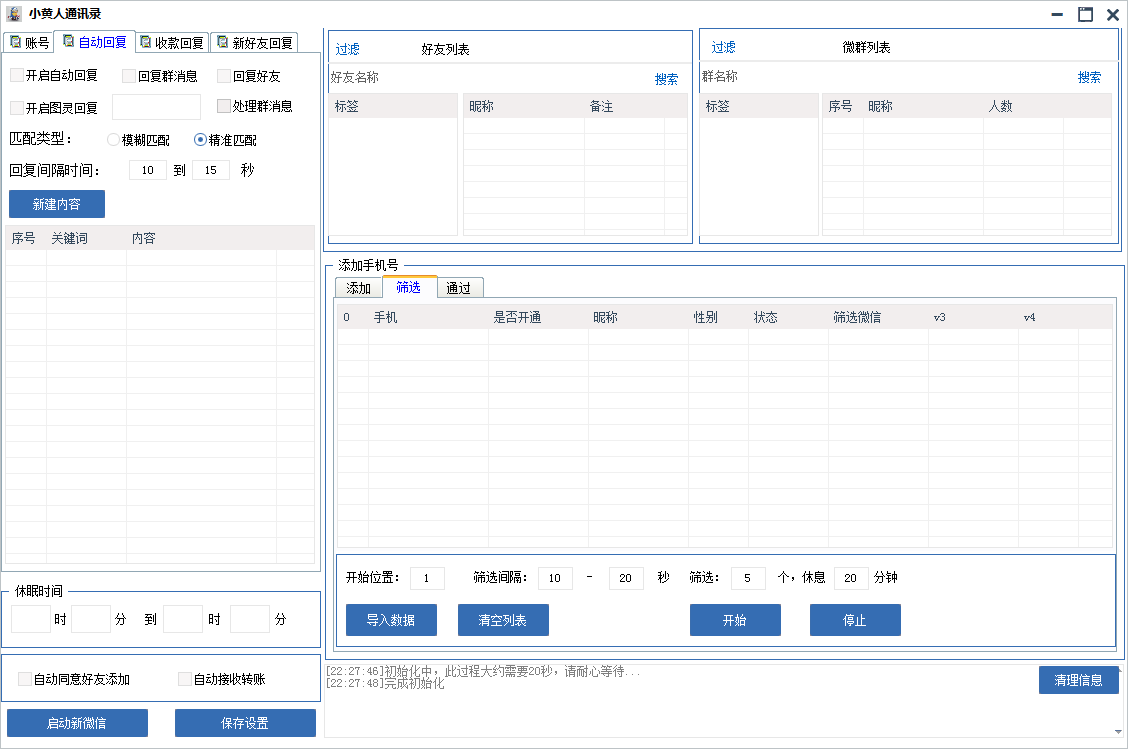Switch to the 账号 tab
This screenshot has height=749, width=1128.
pos(28,42)
